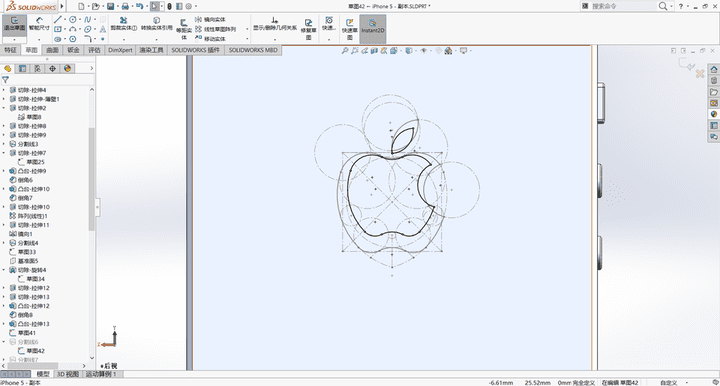The image size is (720, 386).
Task: Click the 移动实体 Move Entities tool
Action: [210, 39]
